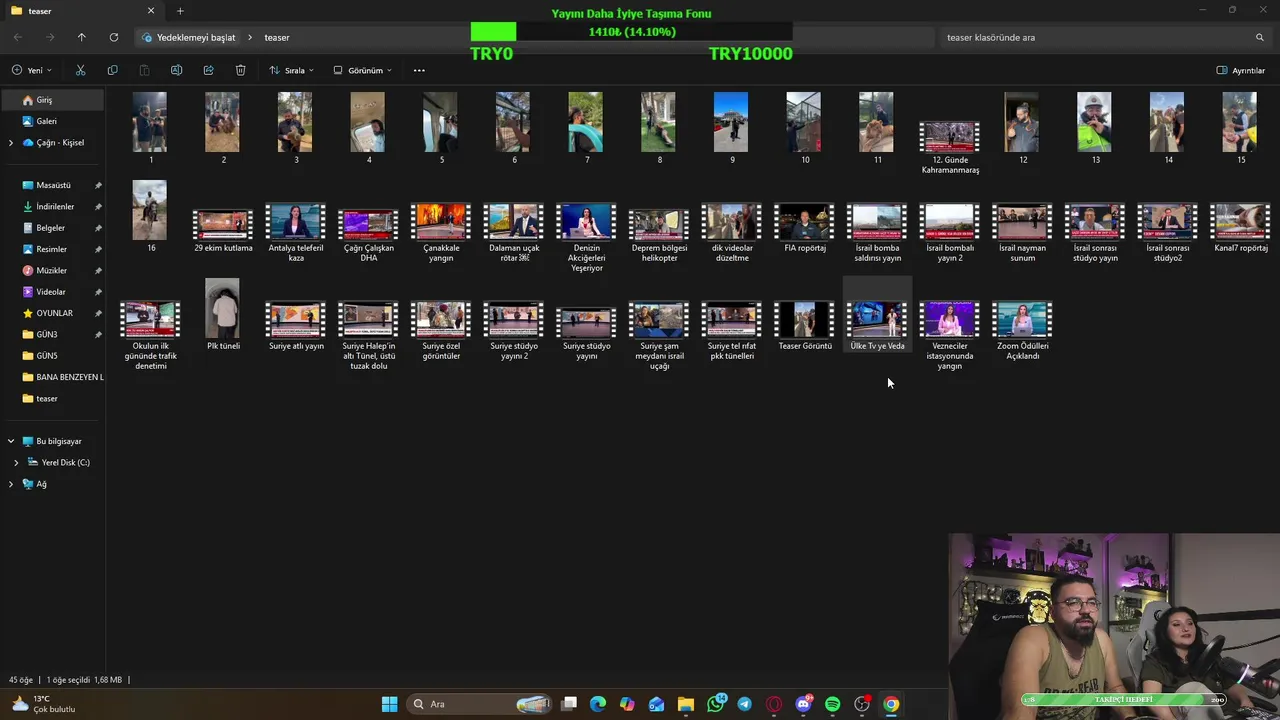Open File Explorer taskbar icon
1280x720 pixels.
point(686,704)
